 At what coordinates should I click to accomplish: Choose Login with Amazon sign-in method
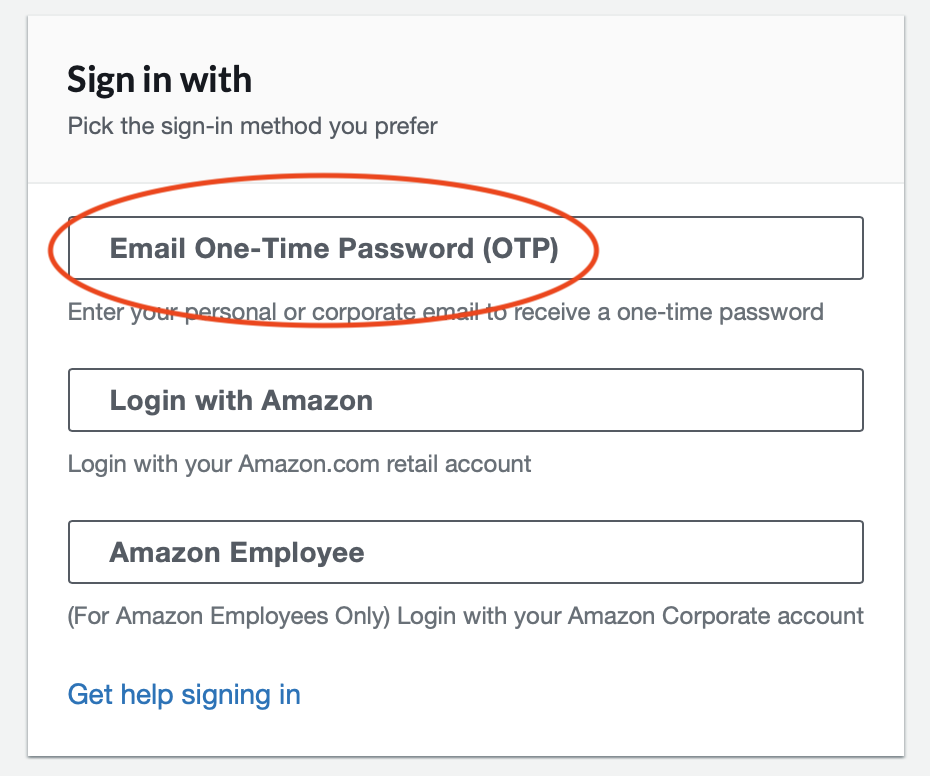coord(465,400)
